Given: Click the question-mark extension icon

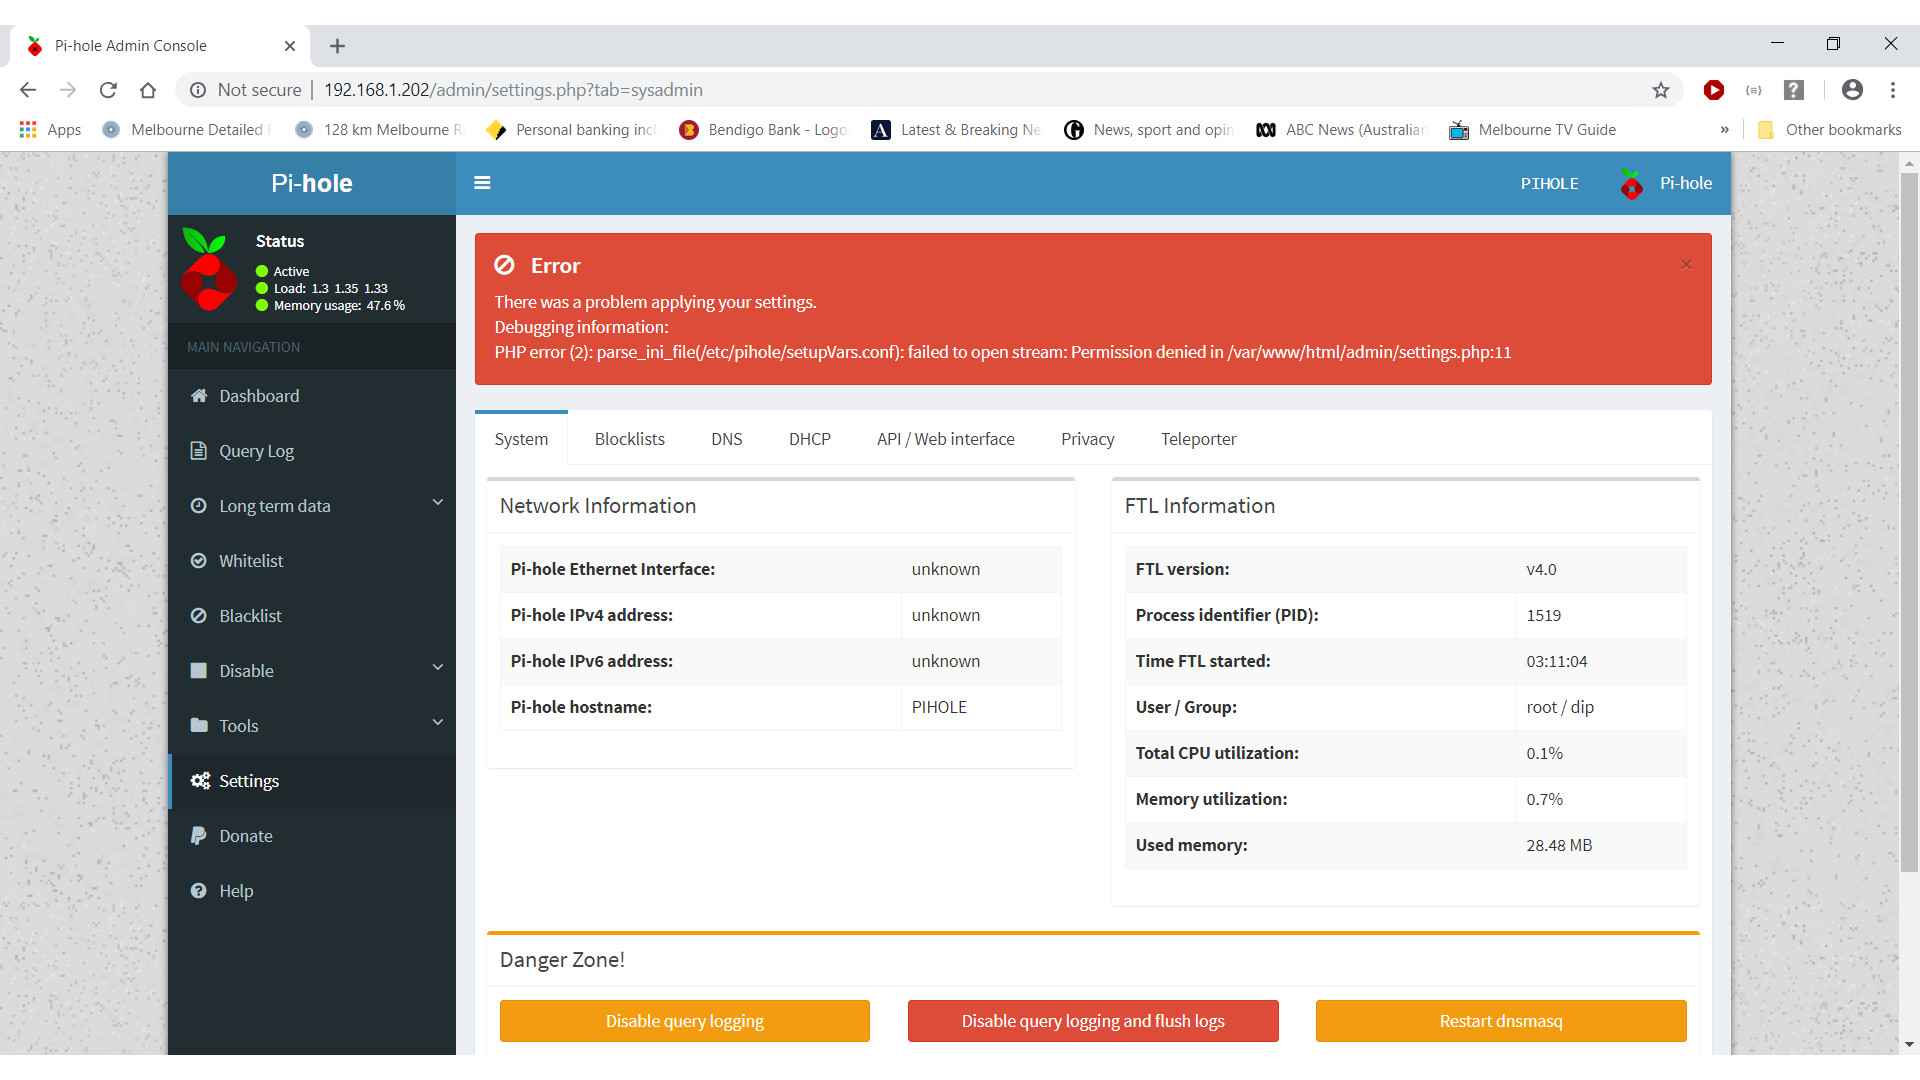Looking at the screenshot, I should [x=1794, y=90].
